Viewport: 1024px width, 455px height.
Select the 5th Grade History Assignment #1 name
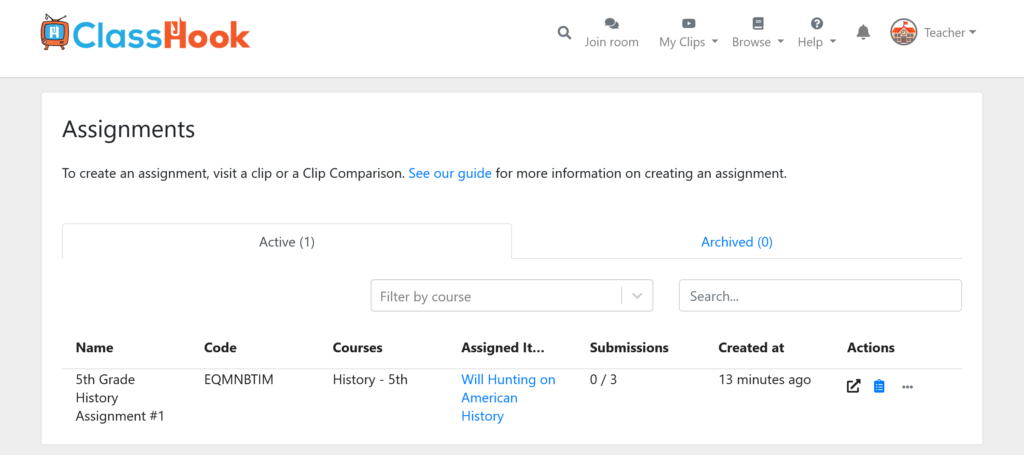click(120, 398)
